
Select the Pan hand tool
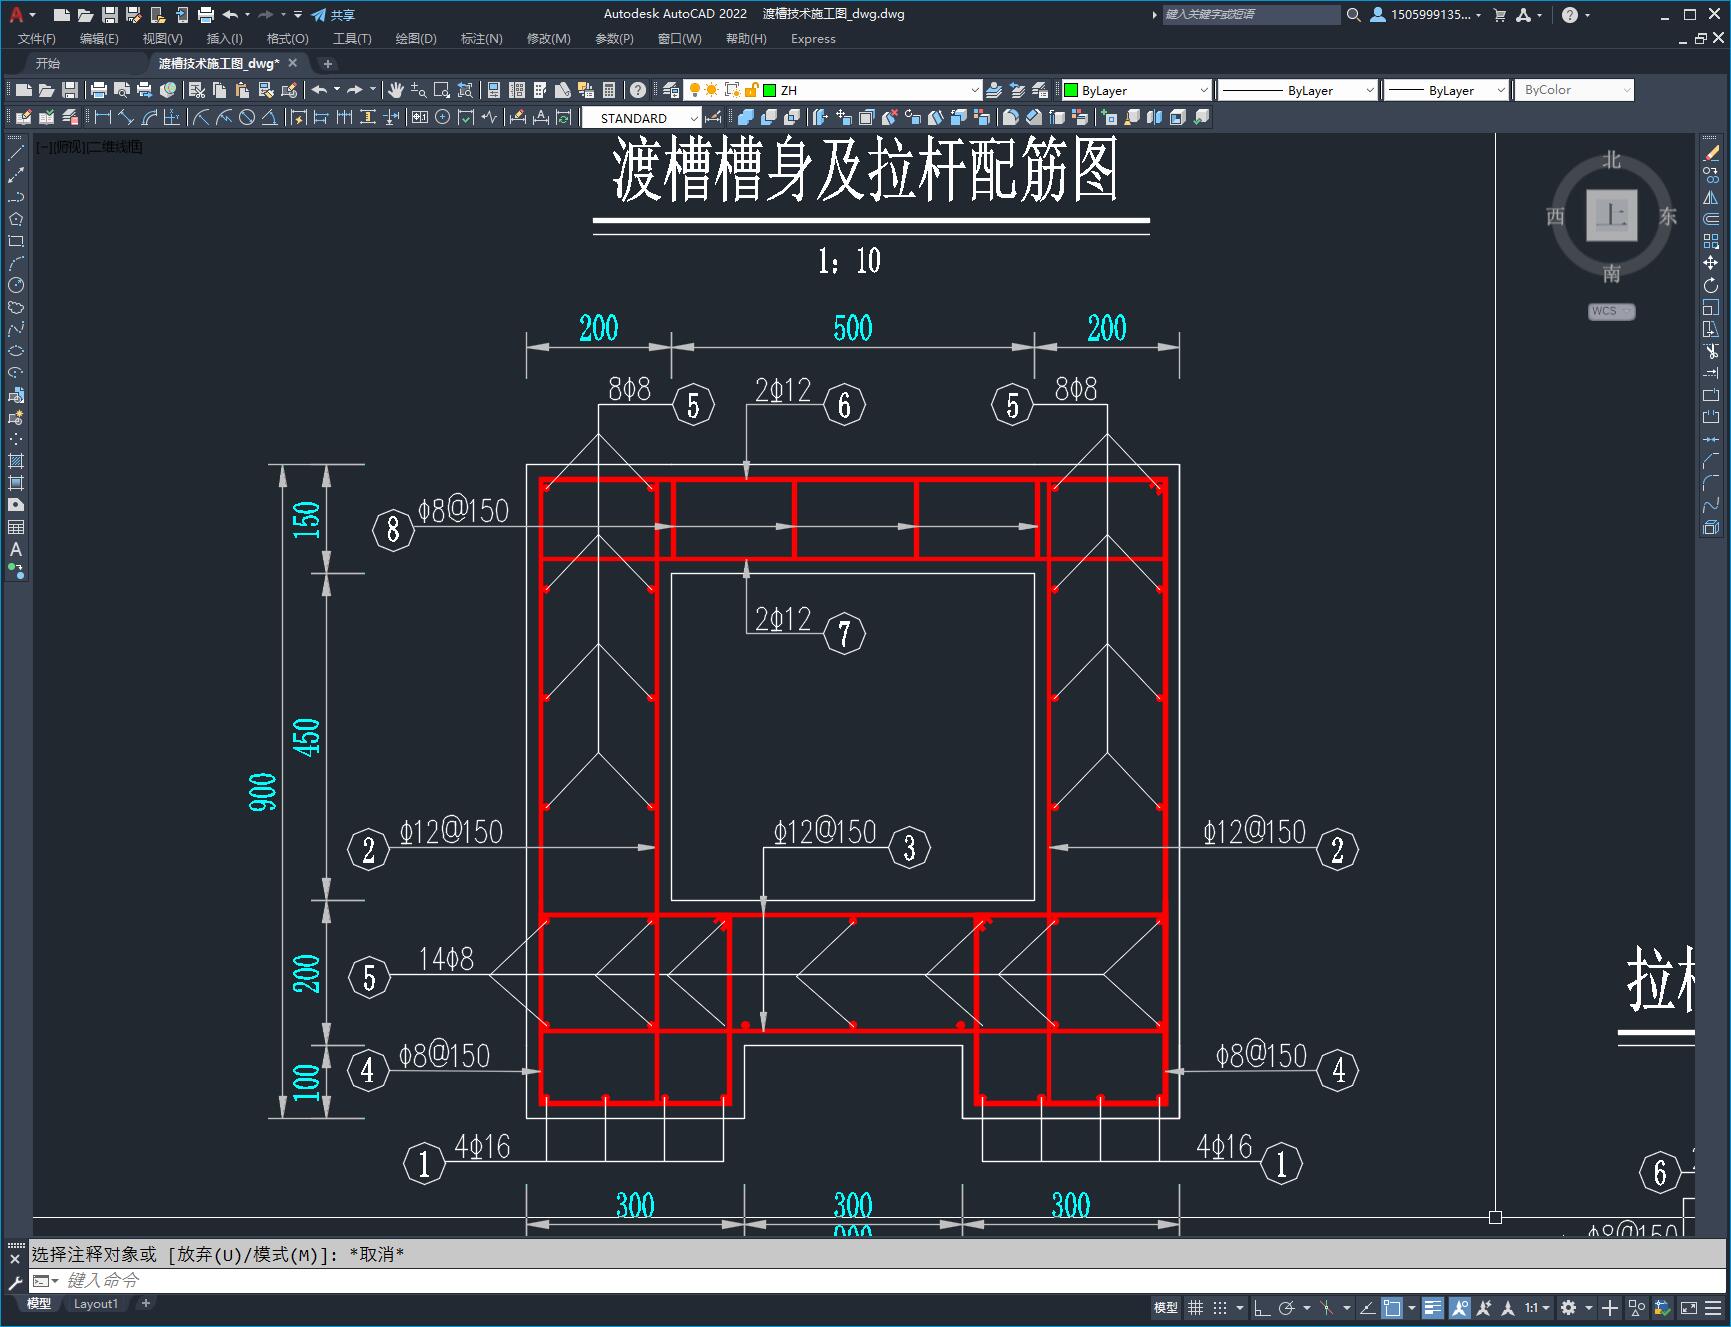pyautogui.click(x=396, y=90)
